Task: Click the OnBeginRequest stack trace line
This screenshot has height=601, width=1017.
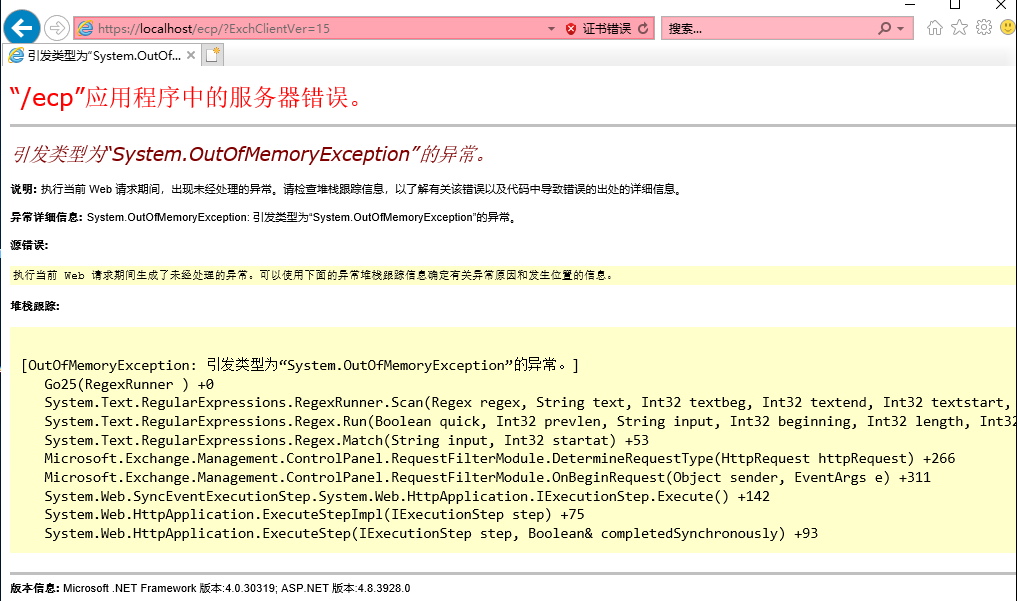Action: tap(487, 477)
